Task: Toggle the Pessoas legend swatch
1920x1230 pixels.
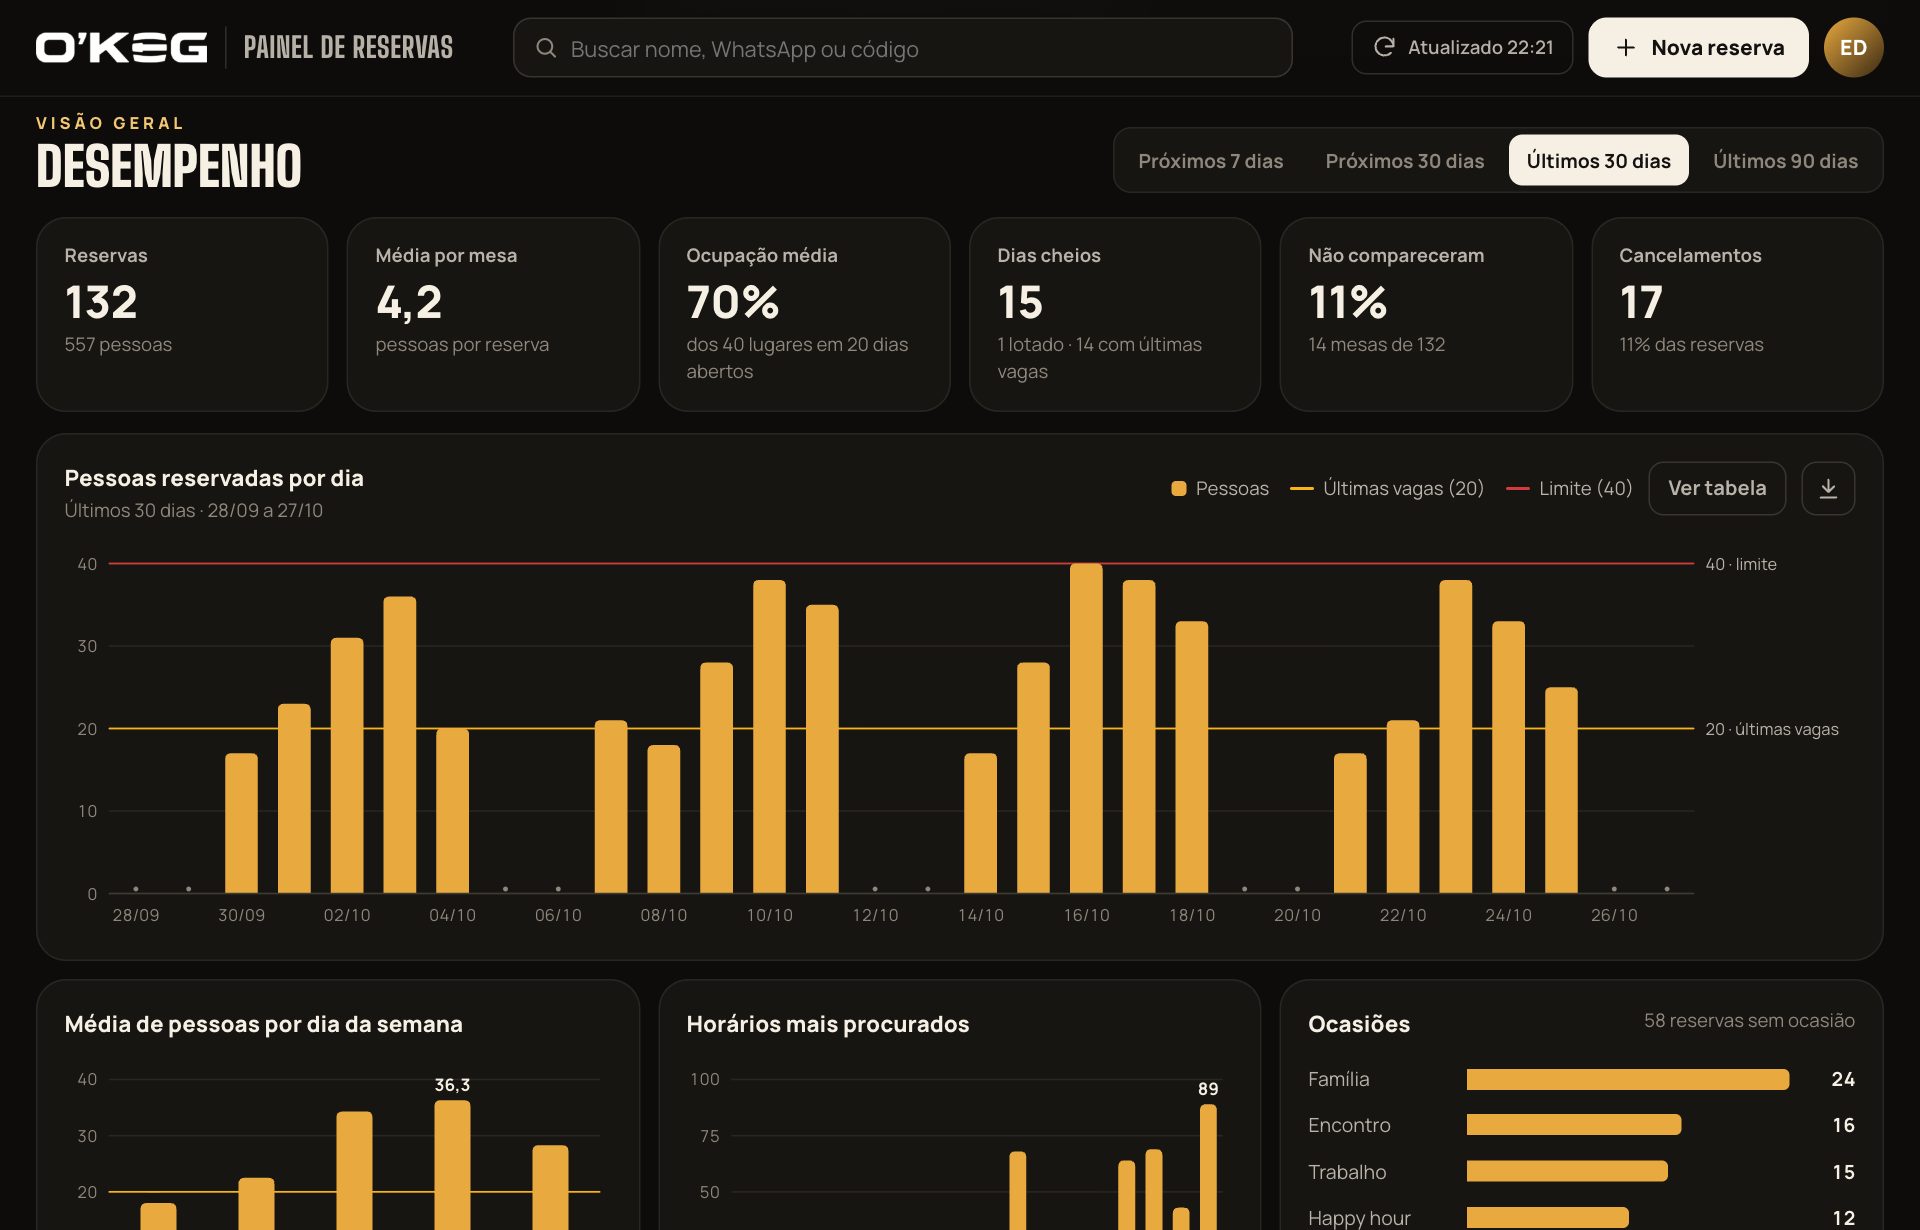Action: coord(1179,488)
